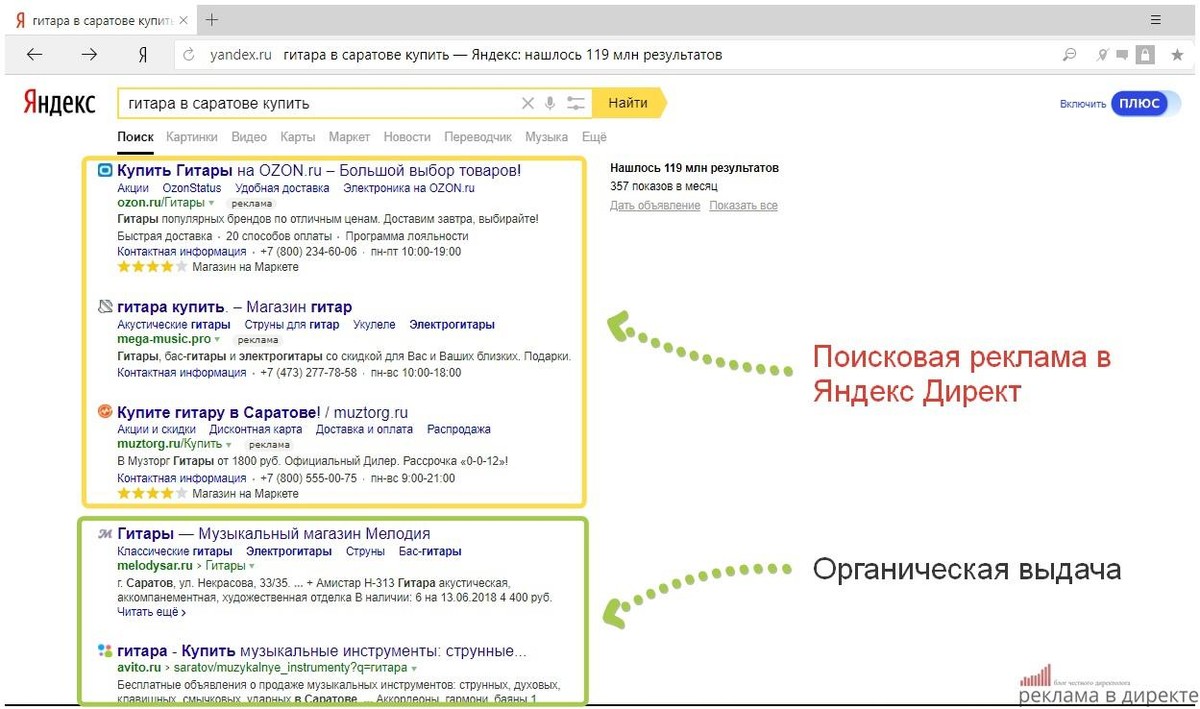Open 'Контактная информация' under mega-music ad
The image size is (1200, 709).
click(x=182, y=372)
